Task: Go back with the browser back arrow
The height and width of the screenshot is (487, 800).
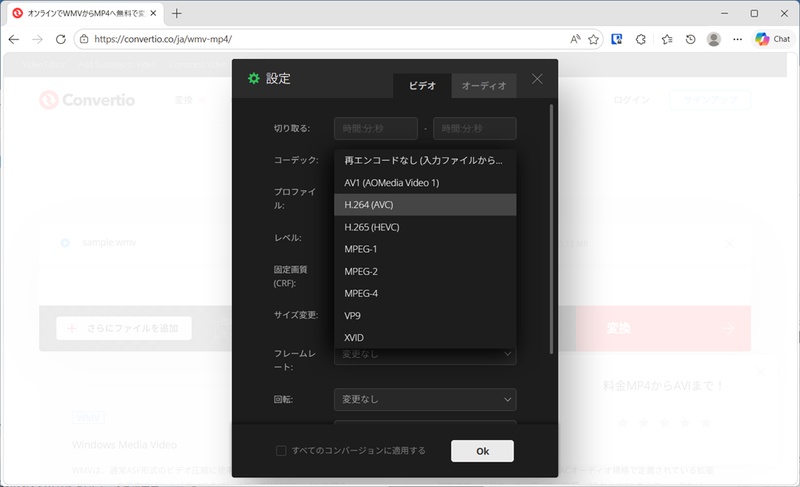Action: coord(14,39)
